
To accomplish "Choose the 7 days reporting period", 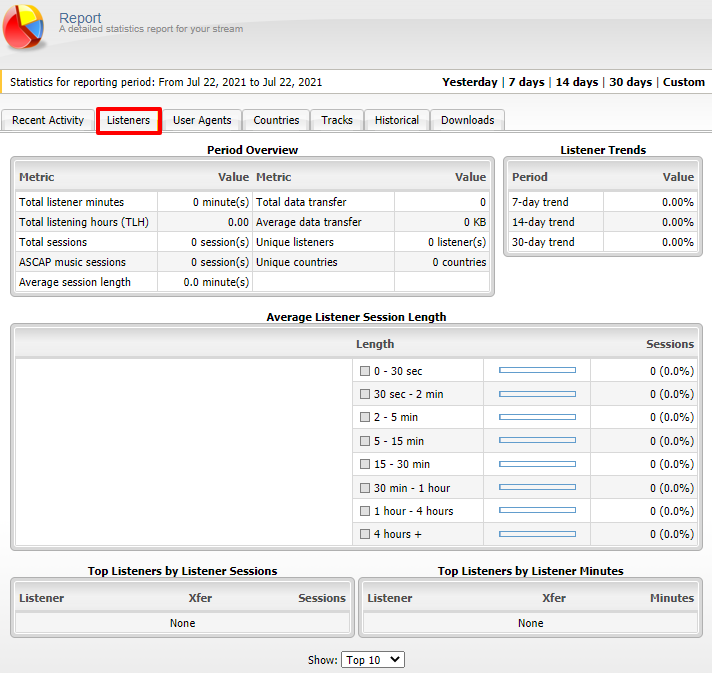I will (526, 82).
